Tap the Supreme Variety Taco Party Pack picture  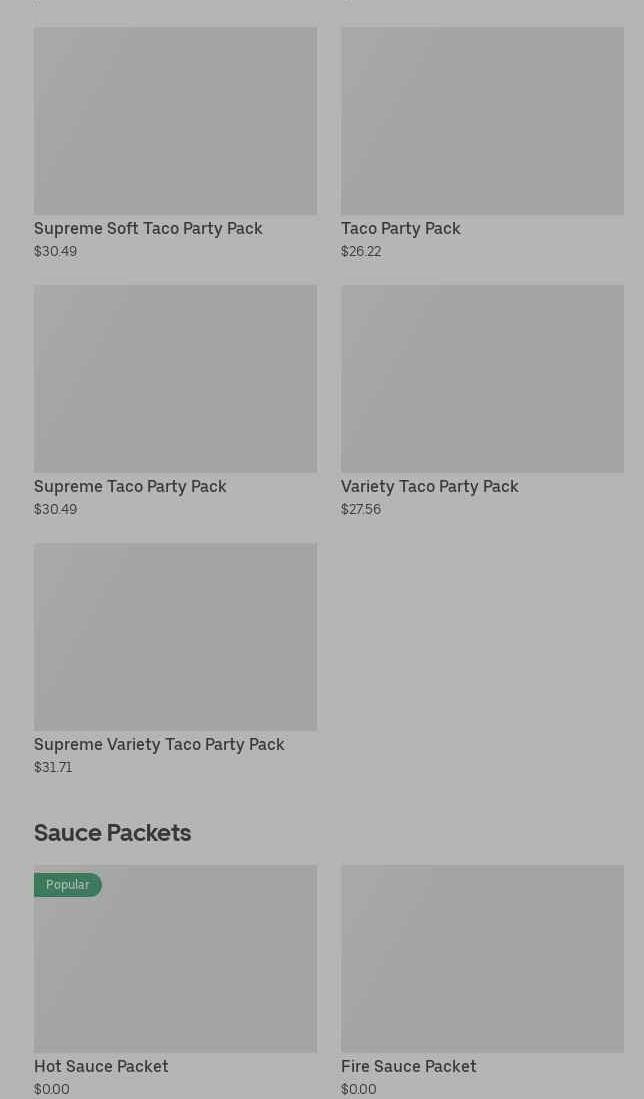[x=175, y=637]
